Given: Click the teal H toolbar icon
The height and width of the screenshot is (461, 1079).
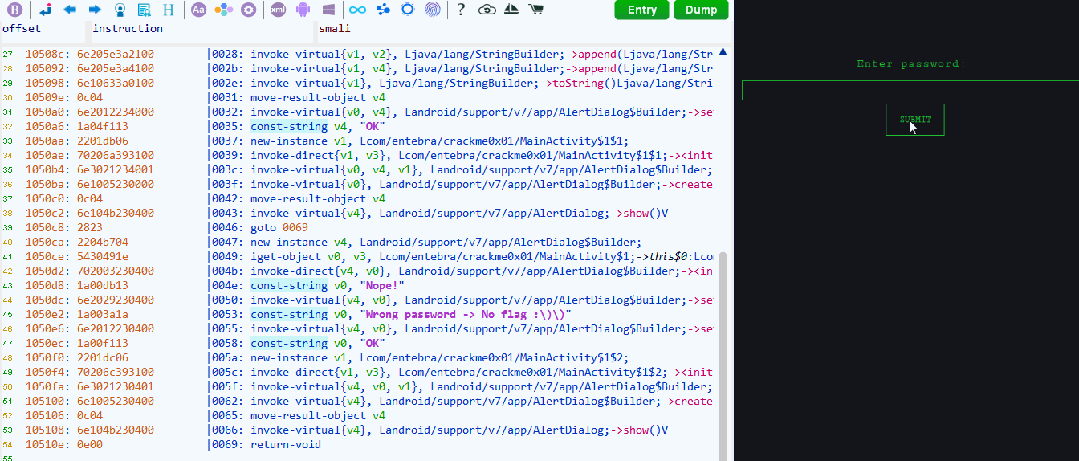Looking at the screenshot, I should click(x=168, y=10).
